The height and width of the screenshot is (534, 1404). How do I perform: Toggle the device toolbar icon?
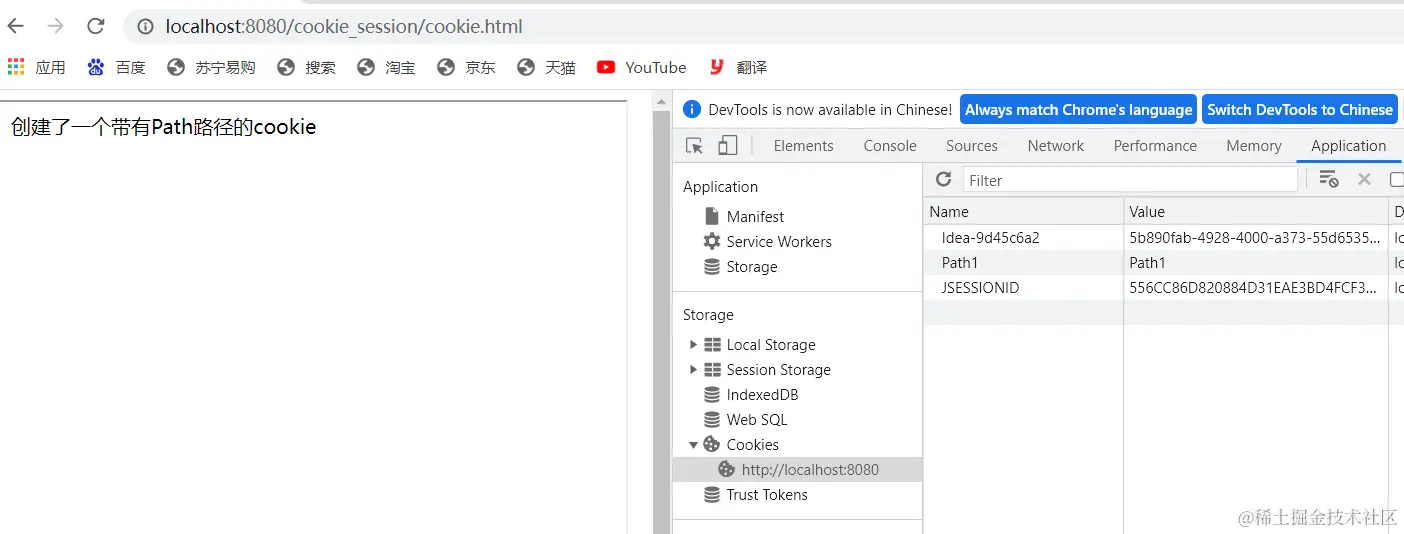point(728,146)
